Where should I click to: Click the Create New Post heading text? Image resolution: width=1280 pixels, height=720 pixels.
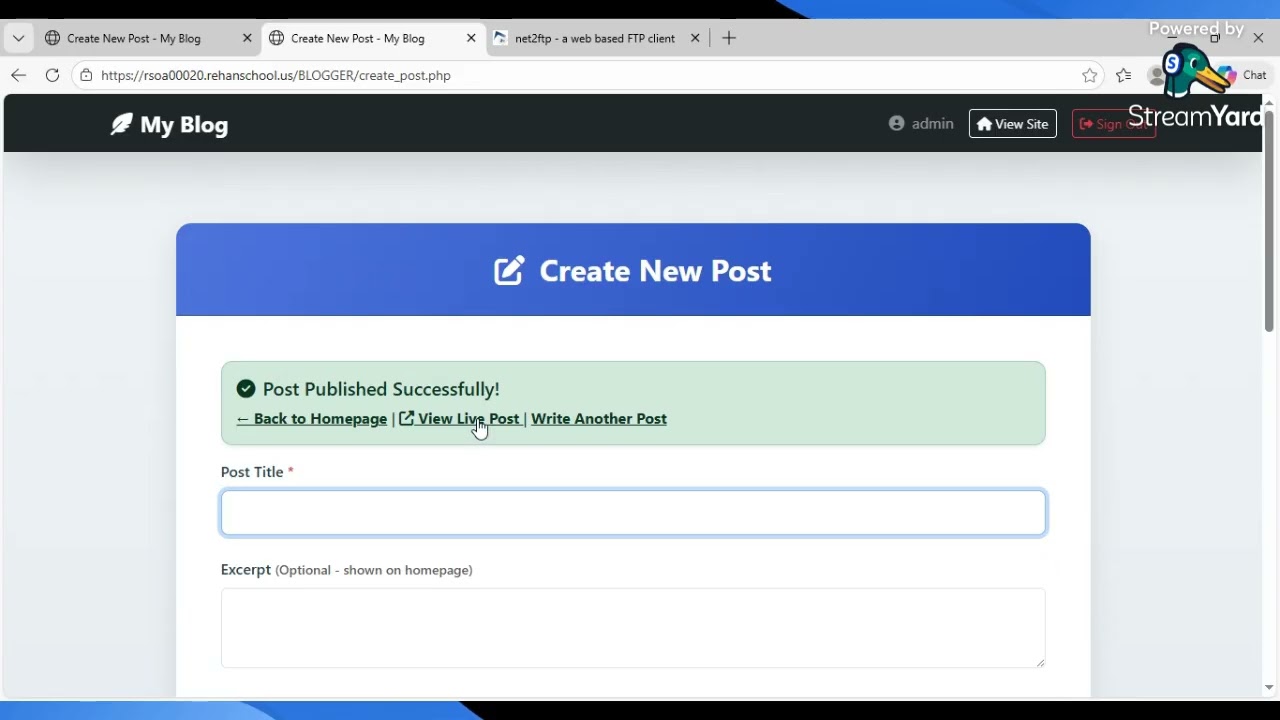coord(656,271)
